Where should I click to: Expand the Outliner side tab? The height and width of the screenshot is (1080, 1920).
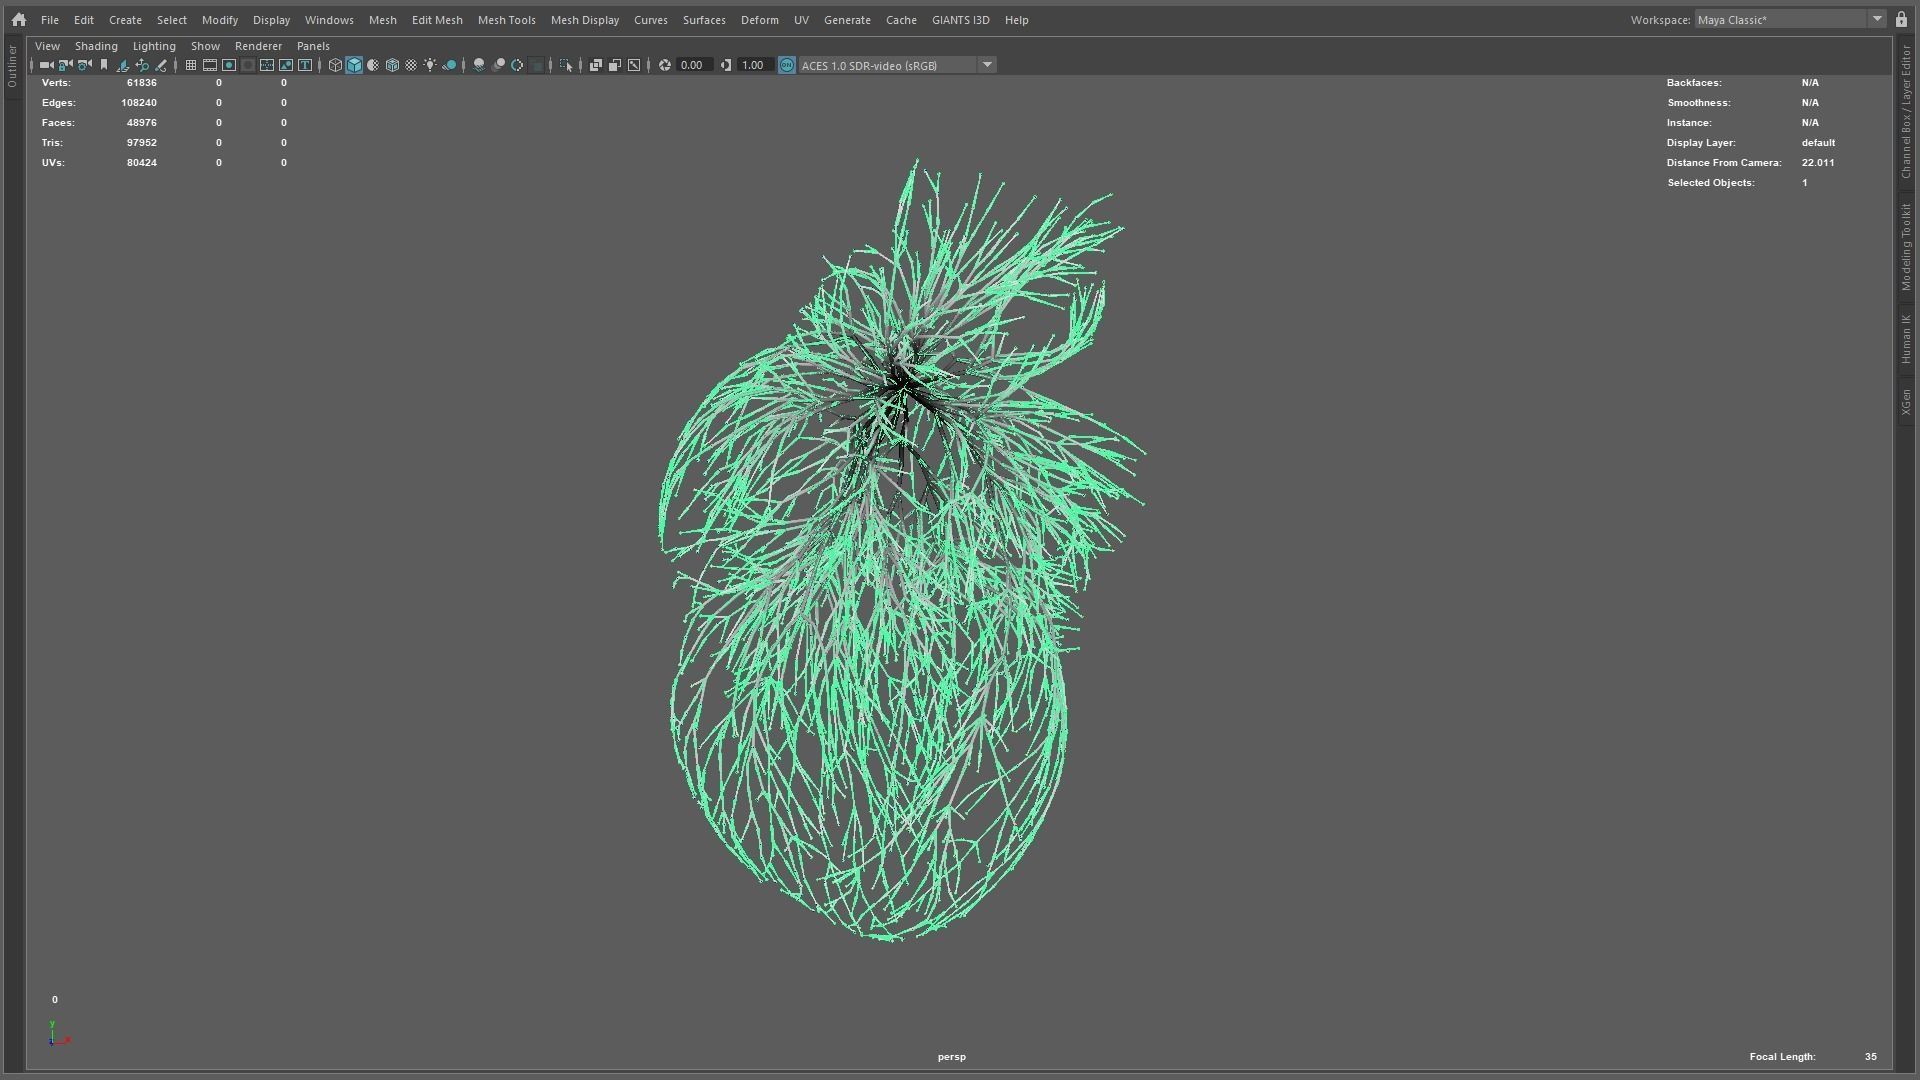tap(12, 67)
